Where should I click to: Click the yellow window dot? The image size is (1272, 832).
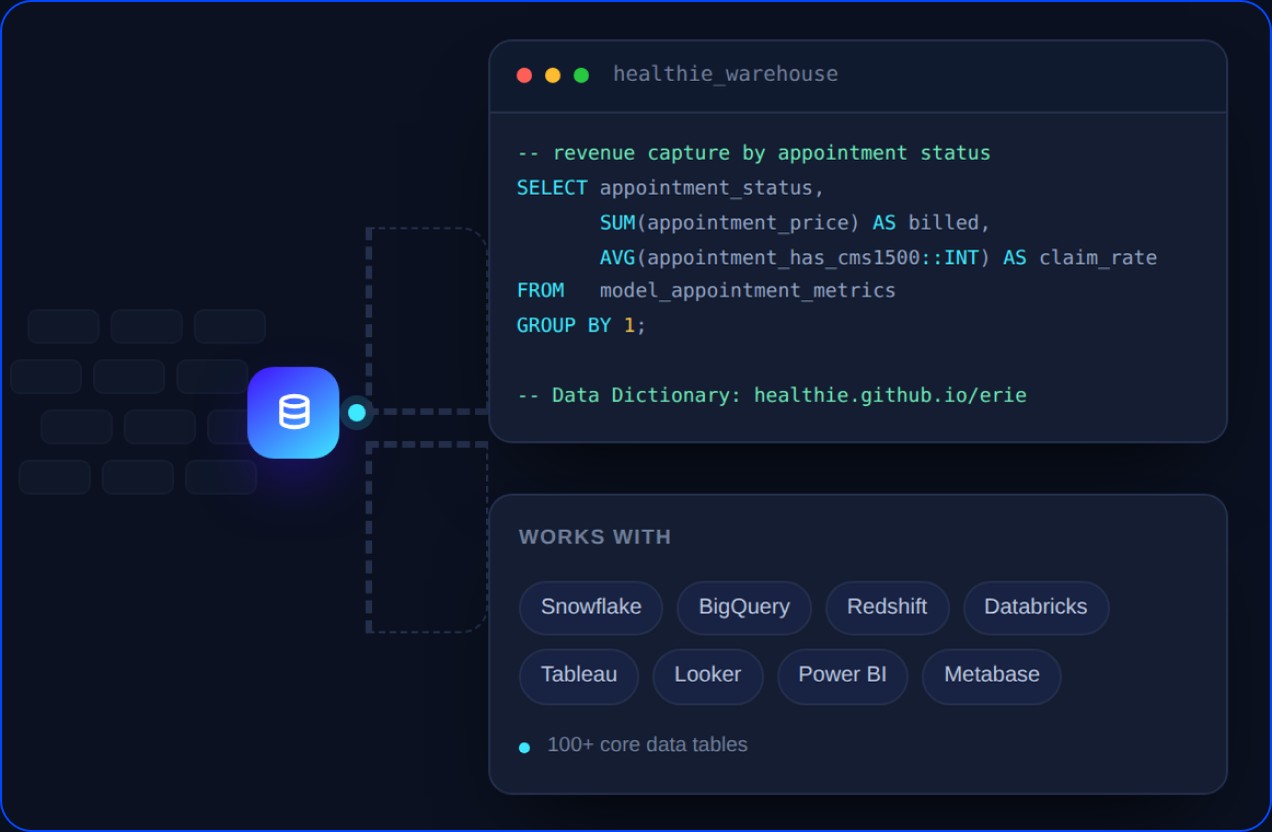click(552, 75)
